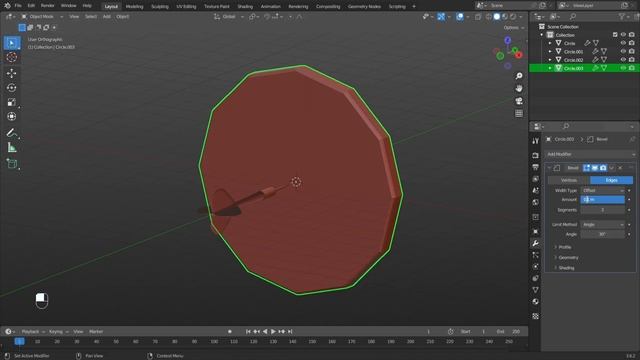This screenshot has height=360, width=640.
Task: Open the Tool properties tab
Action: [536, 141]
